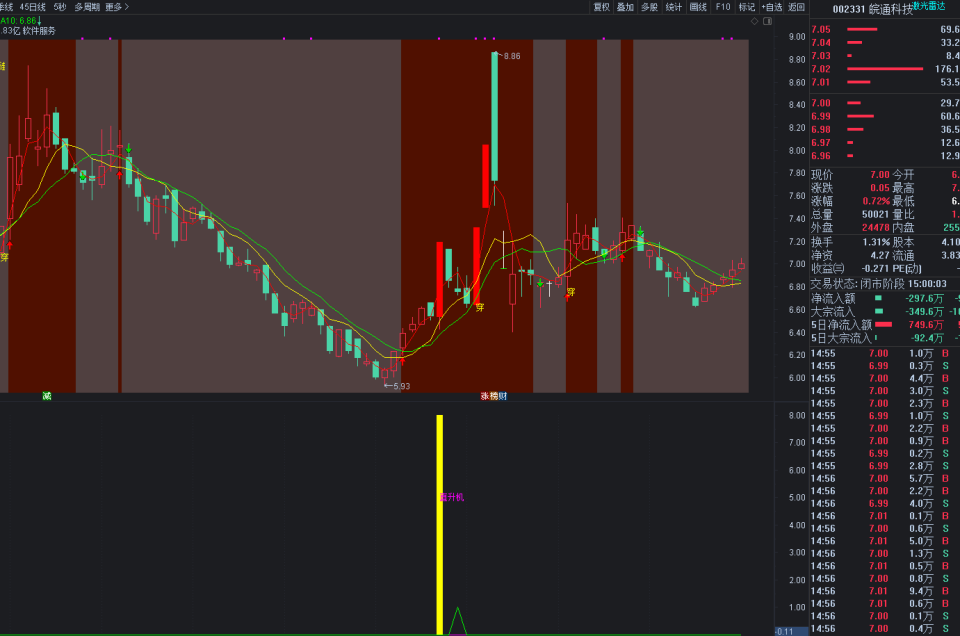Open the 统计 statistics tool
The height and width of the screenshot is (636, 960).
coord(673,7)
